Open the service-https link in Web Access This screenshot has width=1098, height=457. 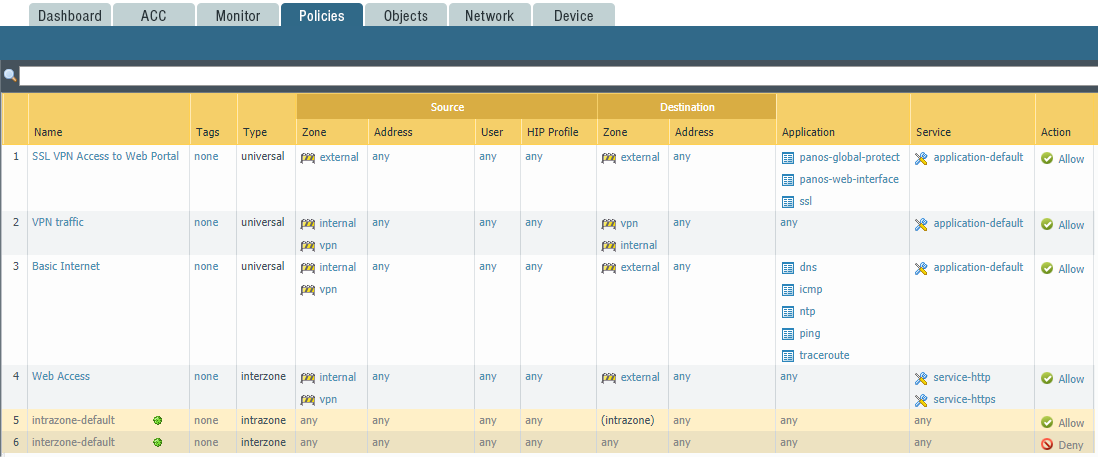click(x=964, y=399)
